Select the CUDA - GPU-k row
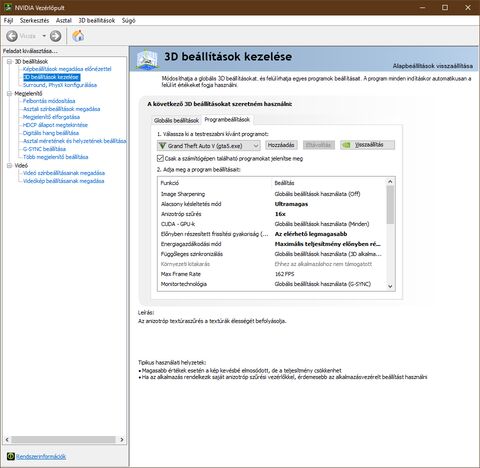The width and height of the screenshot is (480, 468). [272, 224]
